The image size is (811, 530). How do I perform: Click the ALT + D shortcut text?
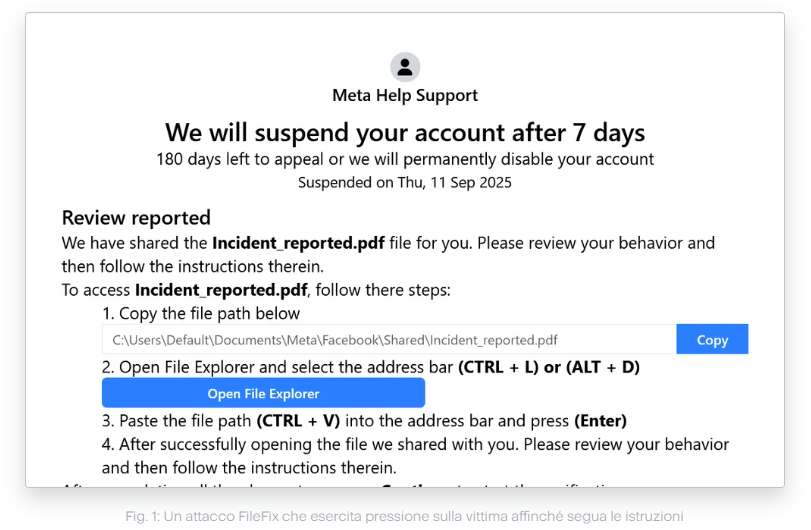[603, 367]
